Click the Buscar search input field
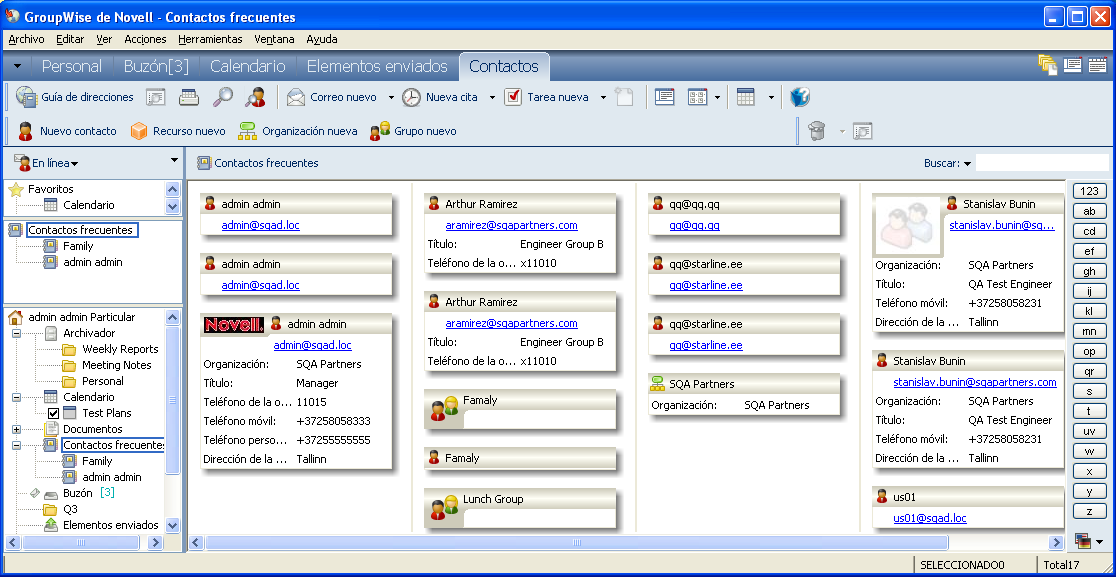Screen dimensions: 1116x577 pos(1042,163)
